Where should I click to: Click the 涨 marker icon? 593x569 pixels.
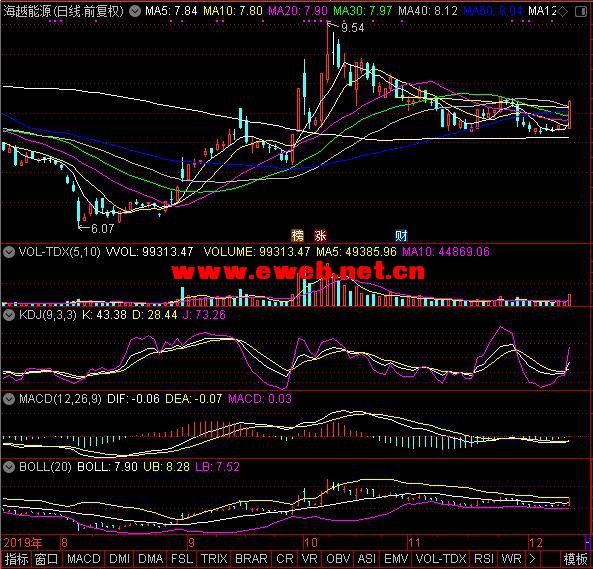coord(320,236)
